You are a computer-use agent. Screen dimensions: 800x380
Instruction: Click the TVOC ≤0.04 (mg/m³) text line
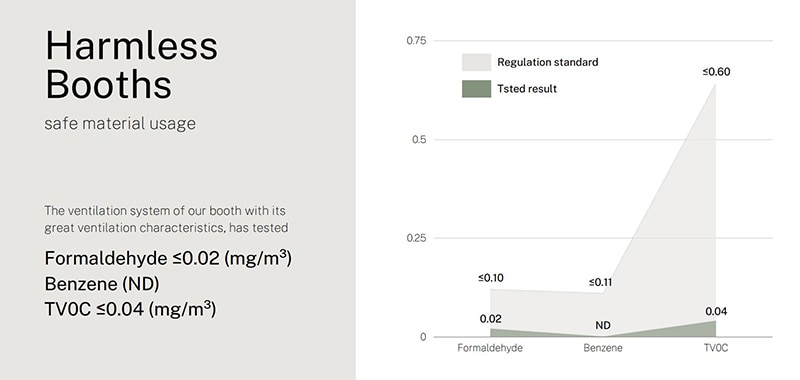point(131,309)
